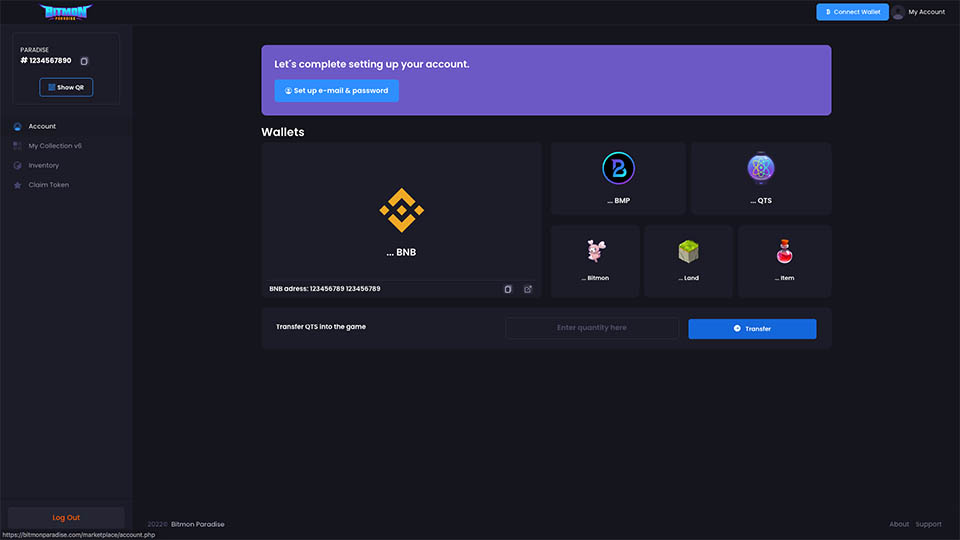Open the About link in footer
This screenshot has width=960, height=540.
pyautogui.click(x=899, y=524)
